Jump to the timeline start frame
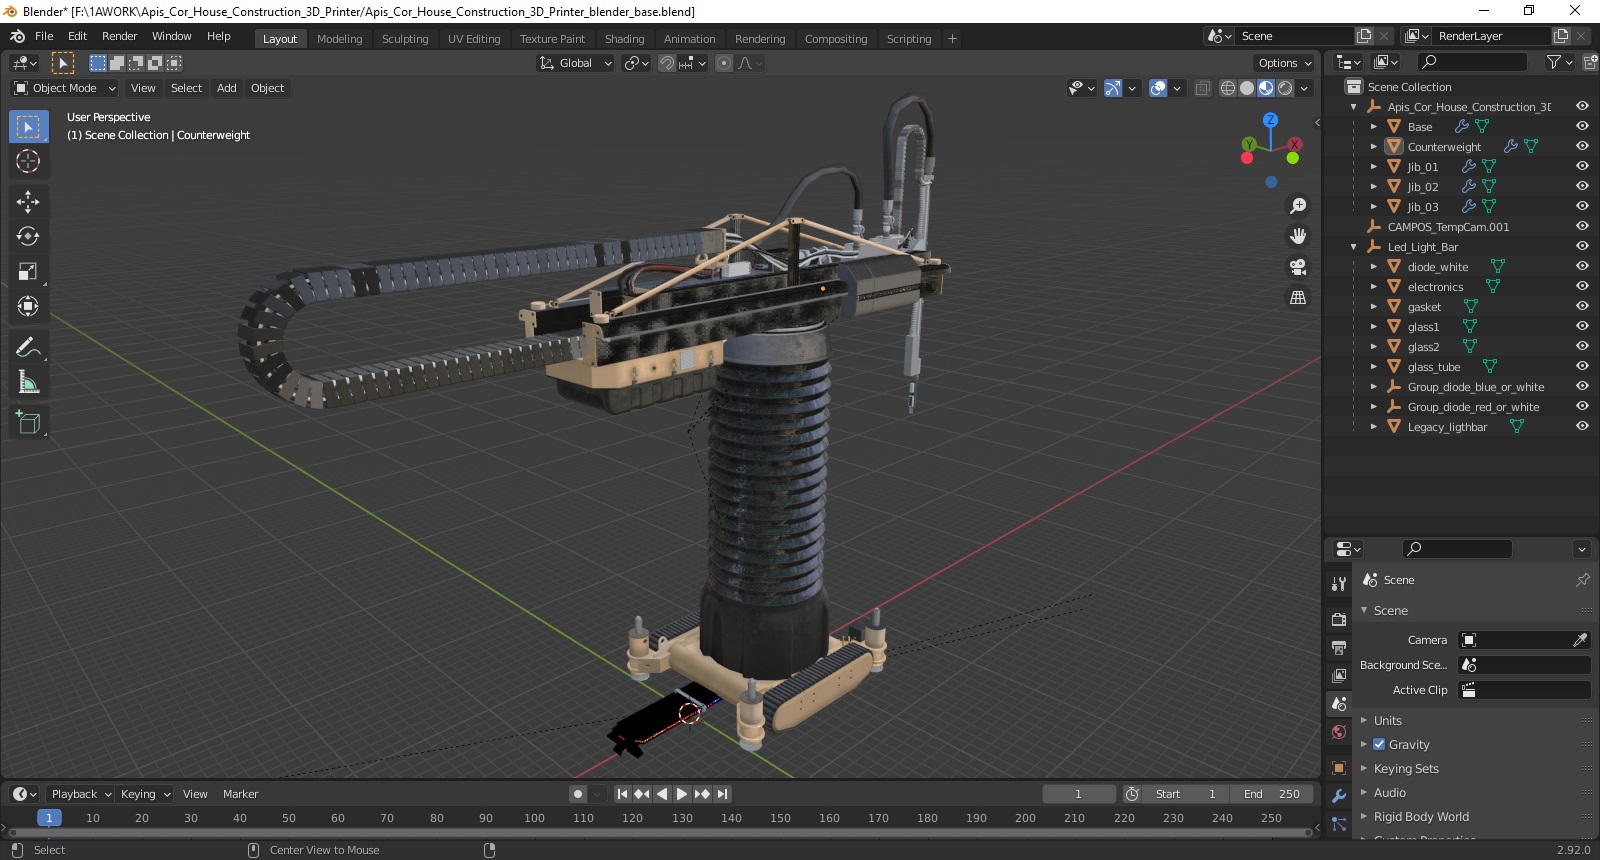 pyautogui.click(x=622, y=794)
